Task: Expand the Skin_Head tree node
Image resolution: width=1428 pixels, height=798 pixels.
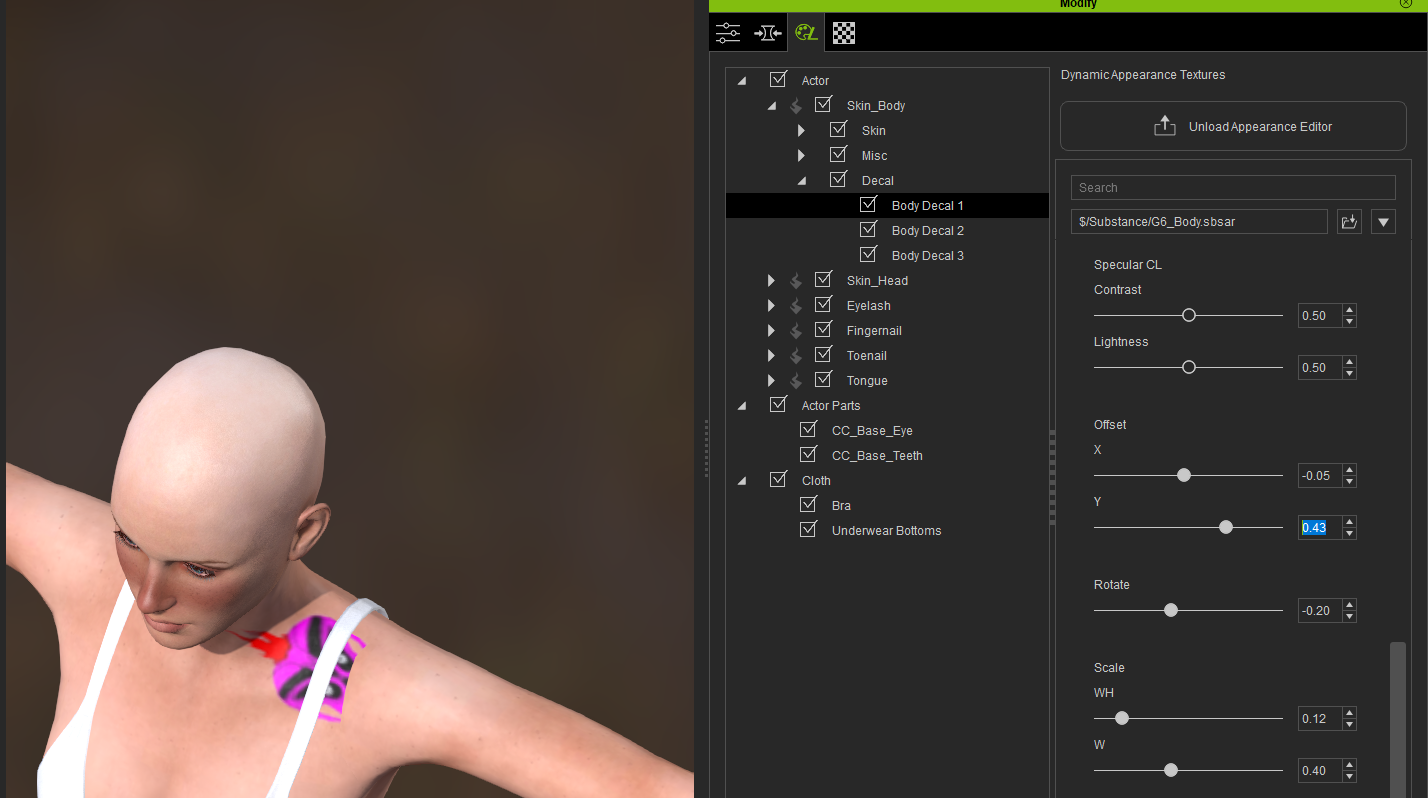Action: click(771, 280)
